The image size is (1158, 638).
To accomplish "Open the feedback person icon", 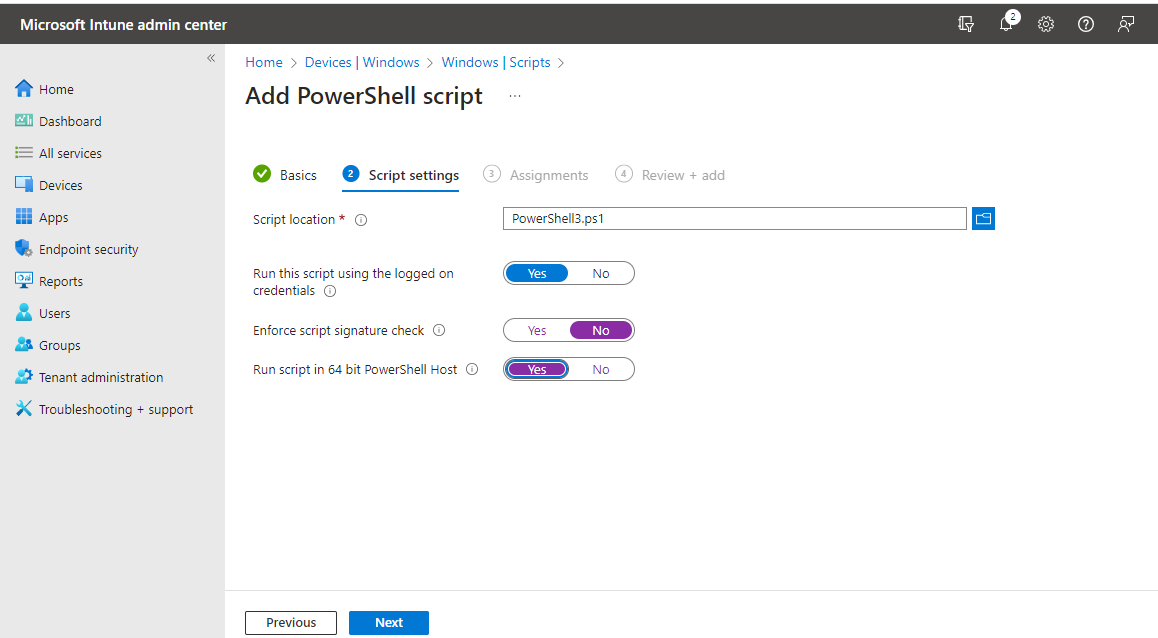I will click(1126, 24).
